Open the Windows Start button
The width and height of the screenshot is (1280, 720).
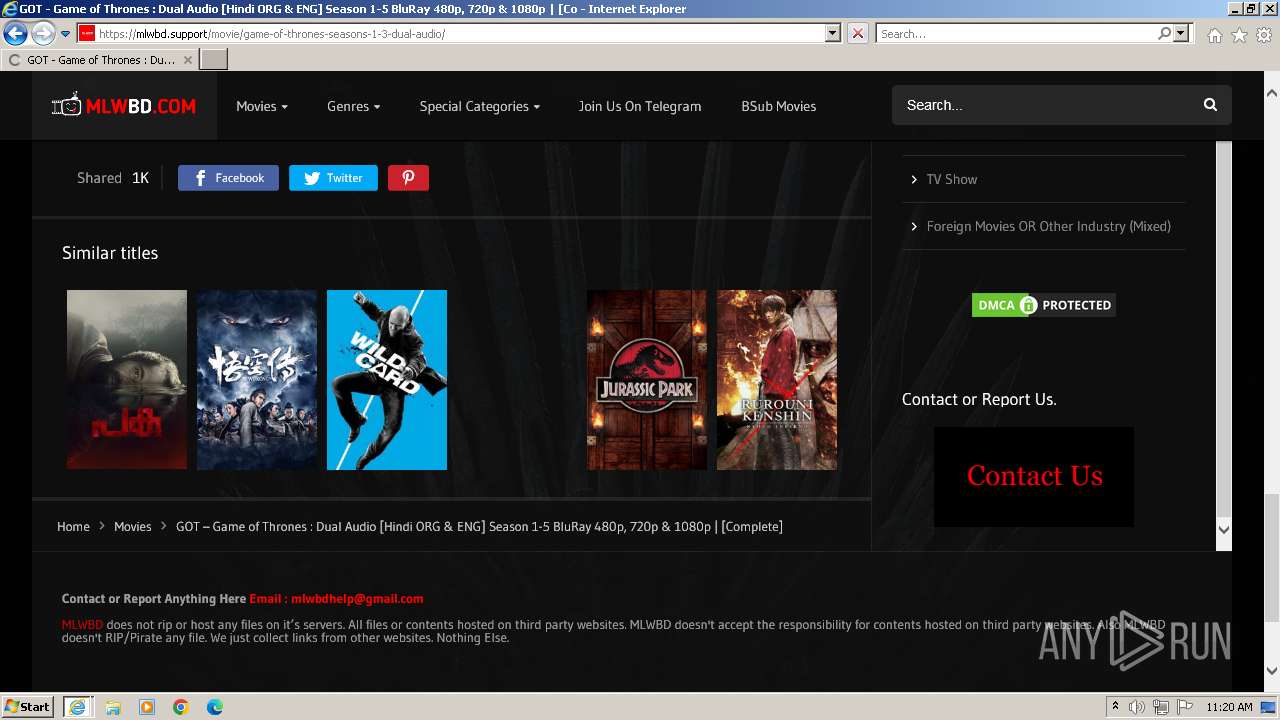point(28,706)
